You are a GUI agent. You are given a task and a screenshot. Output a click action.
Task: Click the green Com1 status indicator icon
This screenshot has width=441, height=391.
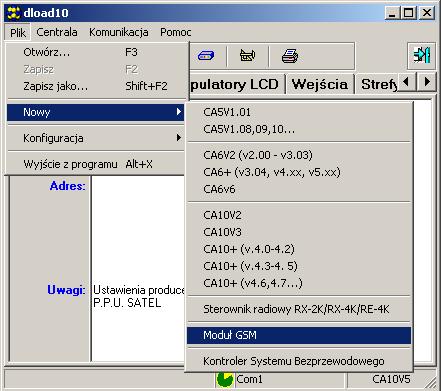(225, 379)
